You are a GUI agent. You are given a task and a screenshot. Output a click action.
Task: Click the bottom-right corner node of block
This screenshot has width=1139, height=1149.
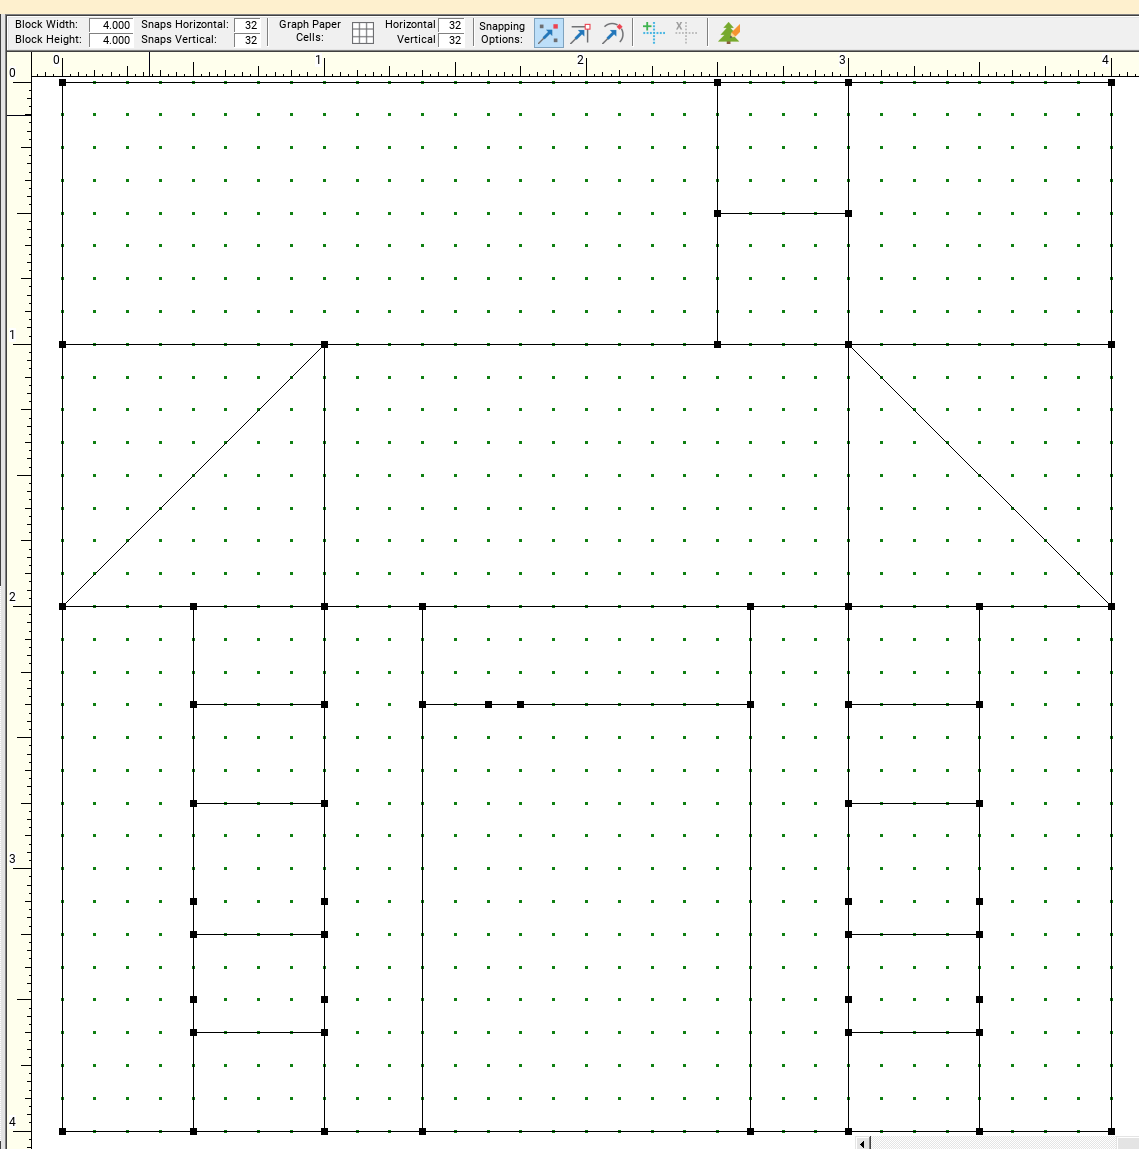1111,1131
